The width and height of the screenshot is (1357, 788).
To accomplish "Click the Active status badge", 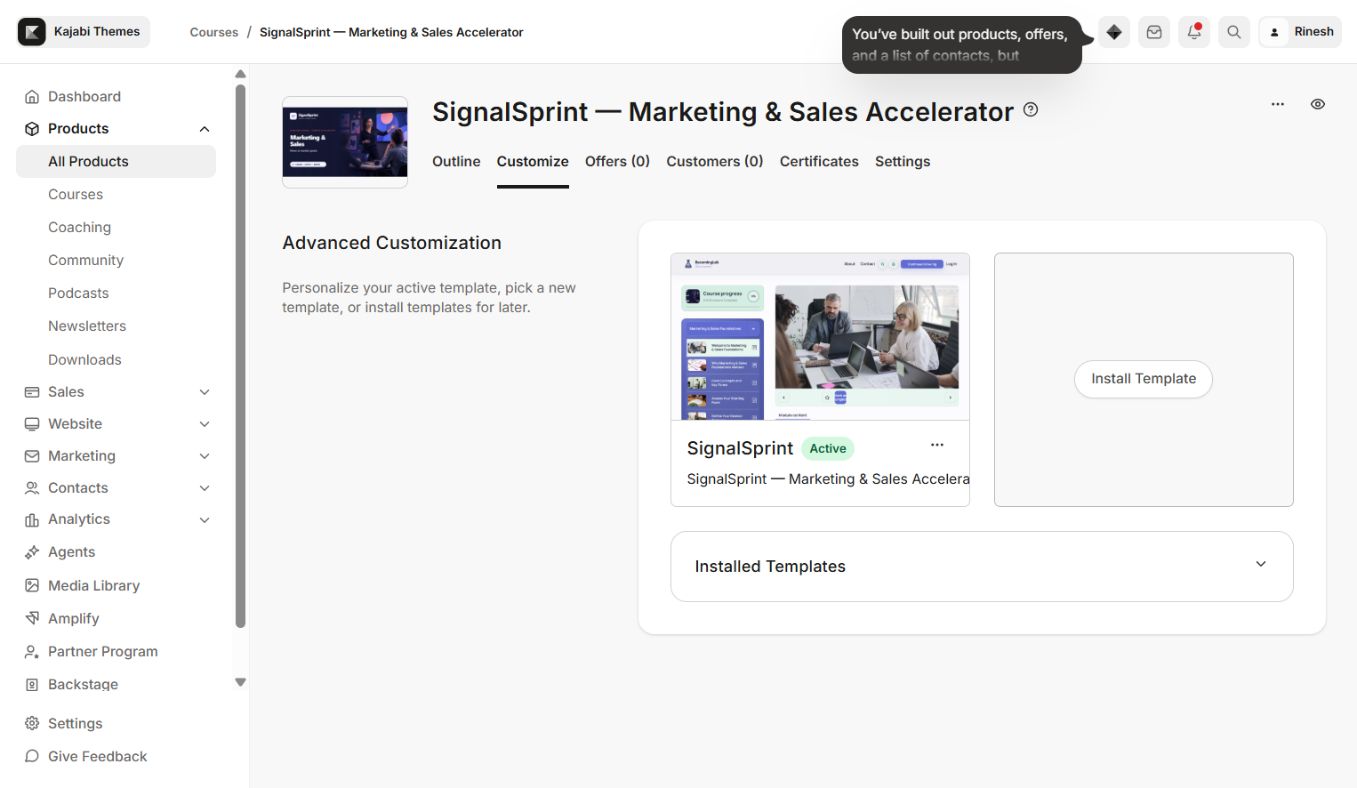I will pos(828,448).
